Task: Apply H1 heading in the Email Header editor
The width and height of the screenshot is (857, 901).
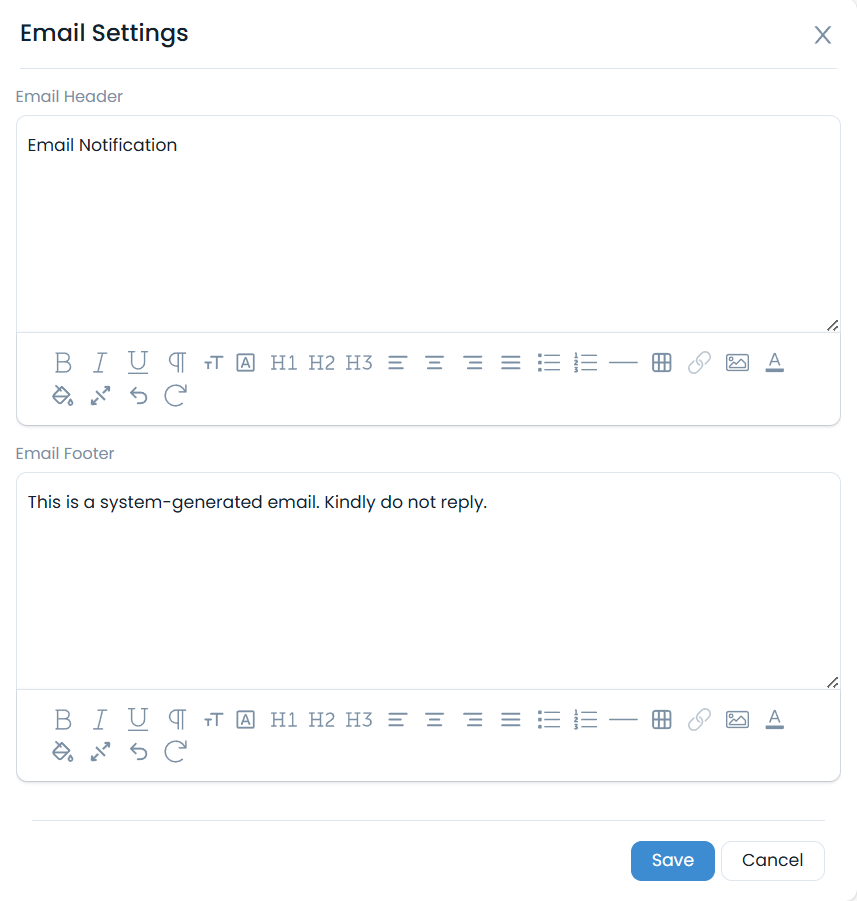Action: pos(283,362)
